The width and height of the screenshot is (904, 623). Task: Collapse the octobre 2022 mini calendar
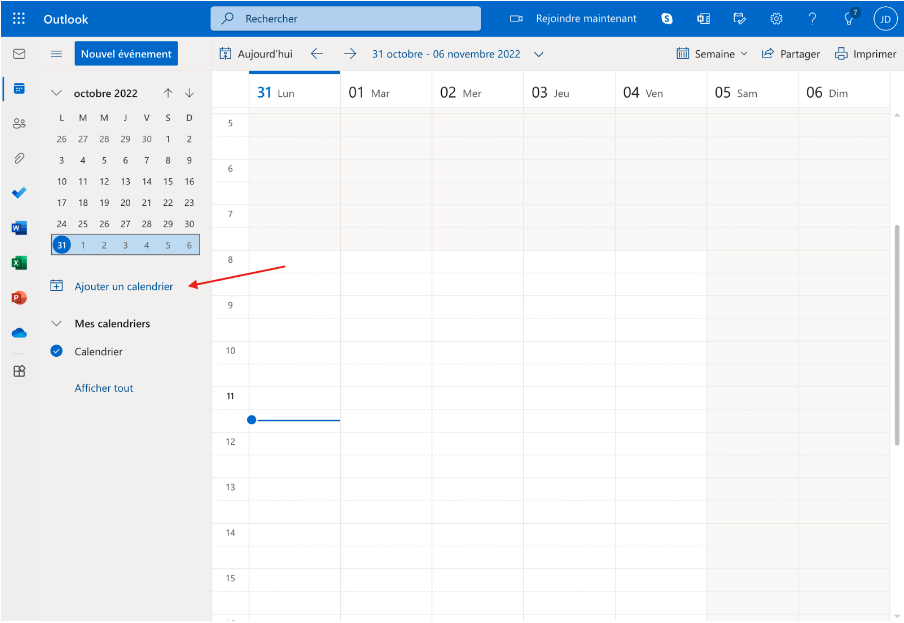[x=56, y=93]
